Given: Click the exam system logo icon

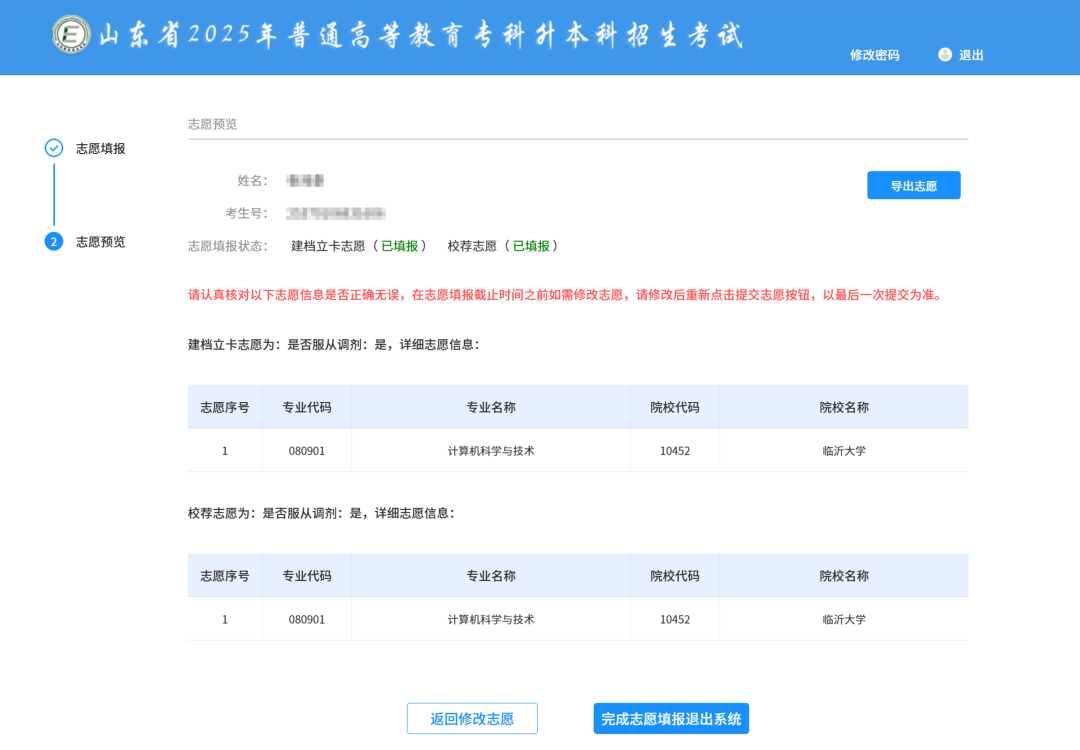Looking at the screenshot, I should (70, 36).
